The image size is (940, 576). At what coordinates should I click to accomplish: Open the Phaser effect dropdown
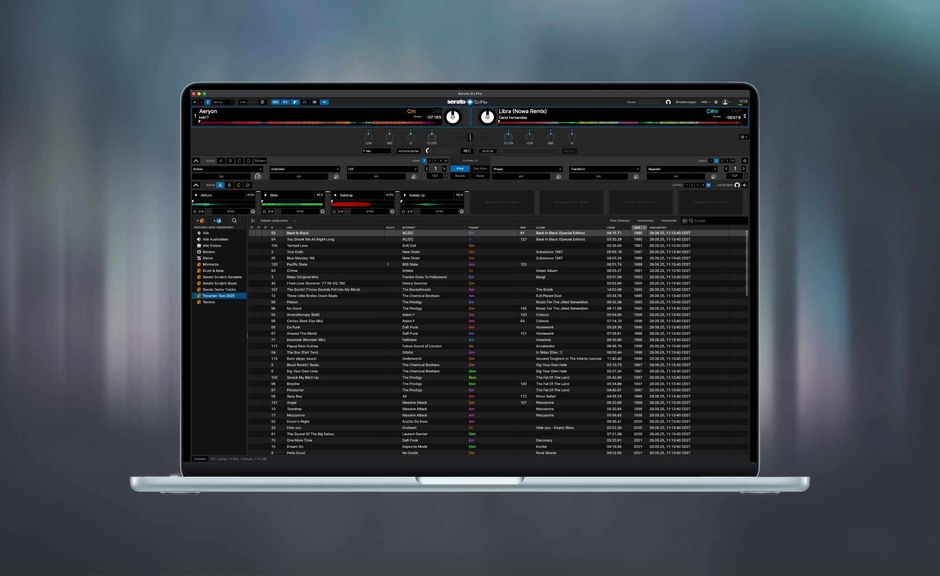point(527,169)
